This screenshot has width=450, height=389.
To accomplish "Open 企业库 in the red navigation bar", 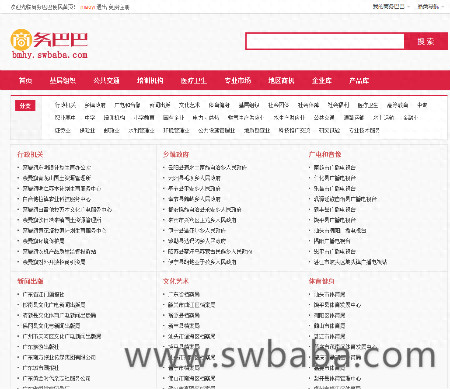I will click(322, 80).
